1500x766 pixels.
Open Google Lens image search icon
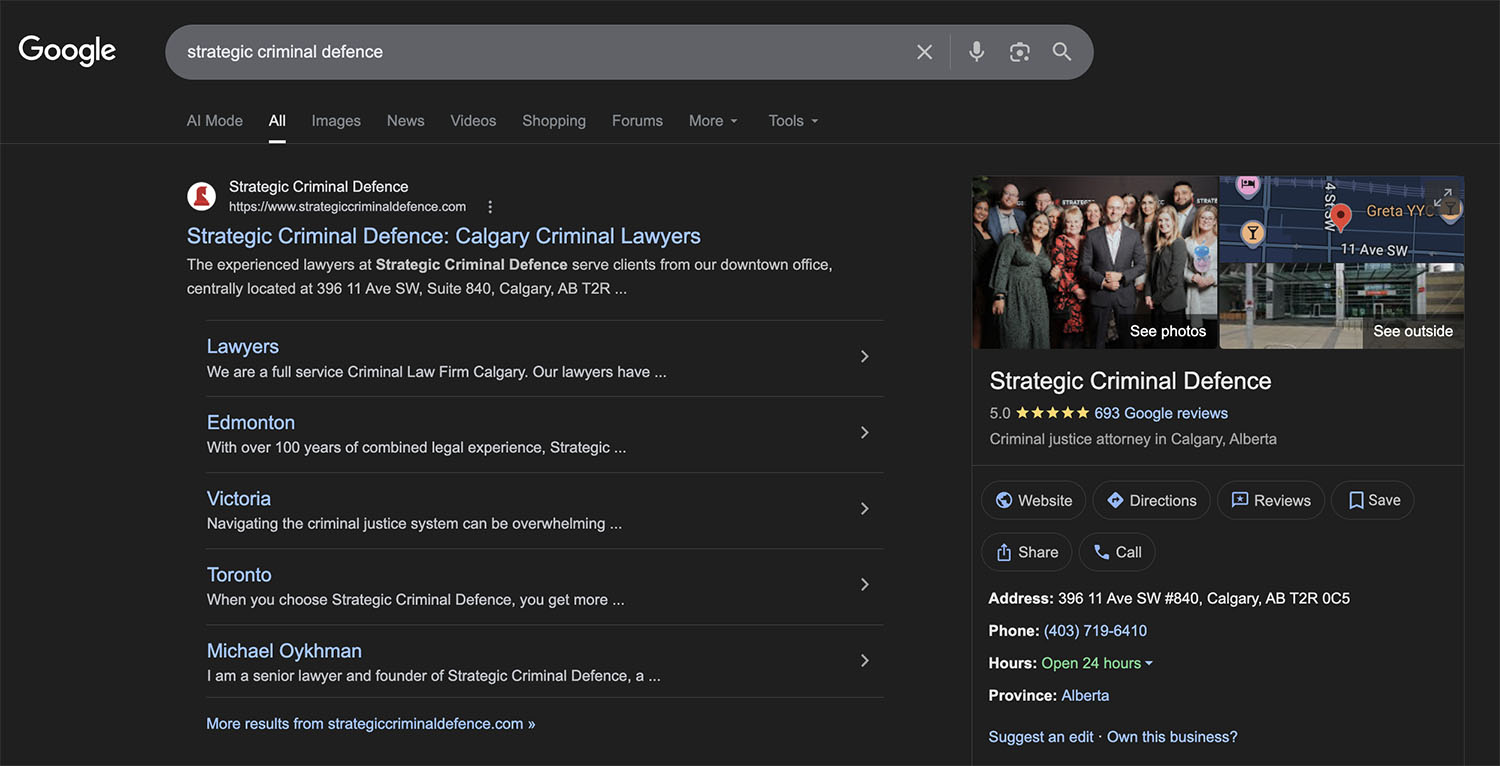point(1019,52)
